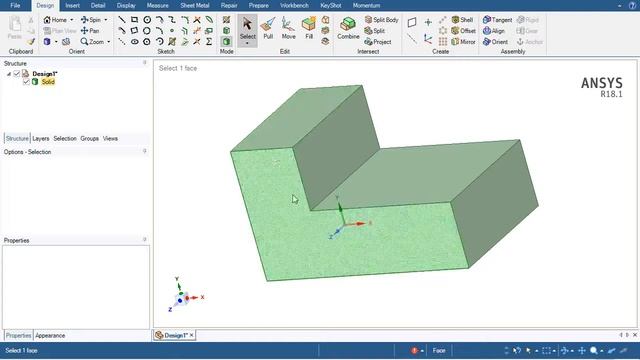This screenshot has width=640, height=360.
Task: Open the Views panel tab
Action: [x=110, y=138]
